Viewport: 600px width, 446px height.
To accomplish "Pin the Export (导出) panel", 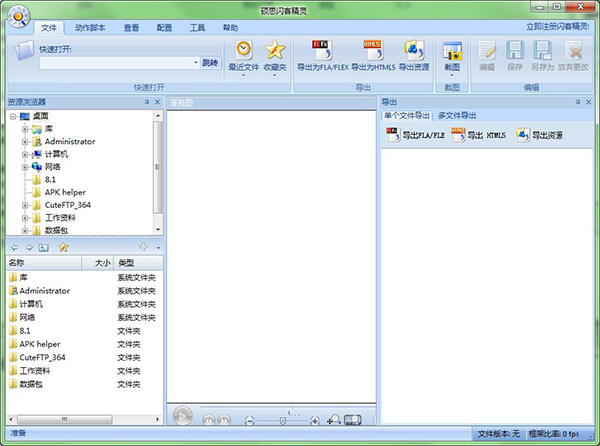I will point(578,102).
